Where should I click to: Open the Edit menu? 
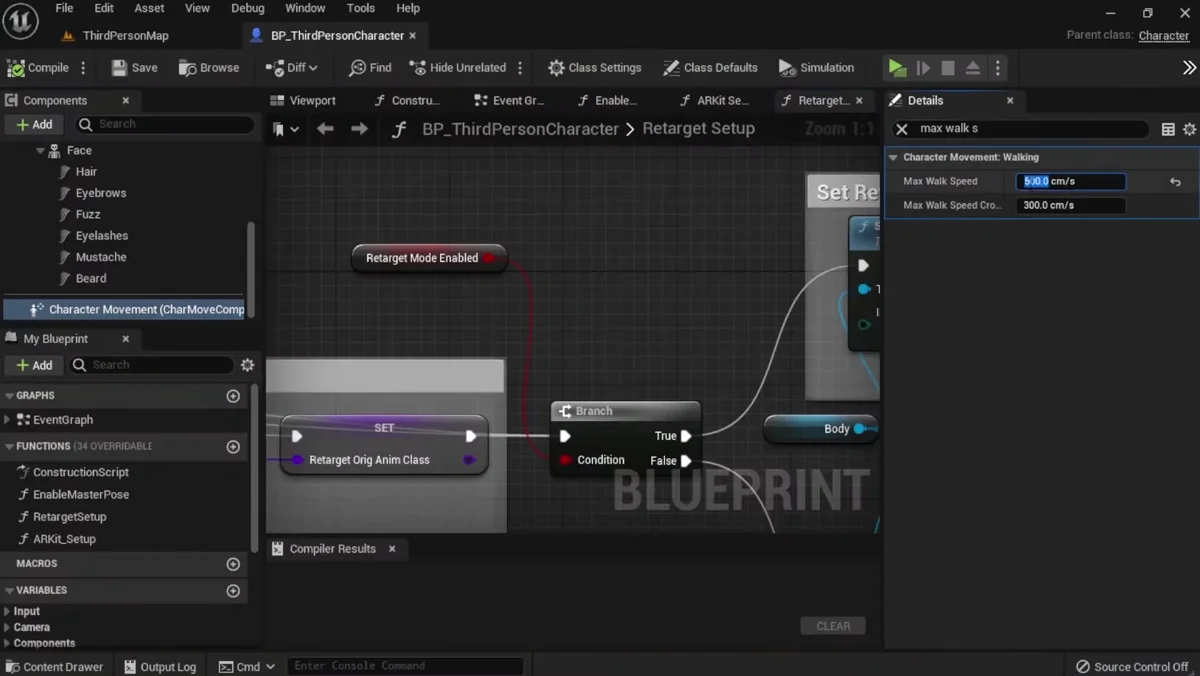tap(104, 8)
